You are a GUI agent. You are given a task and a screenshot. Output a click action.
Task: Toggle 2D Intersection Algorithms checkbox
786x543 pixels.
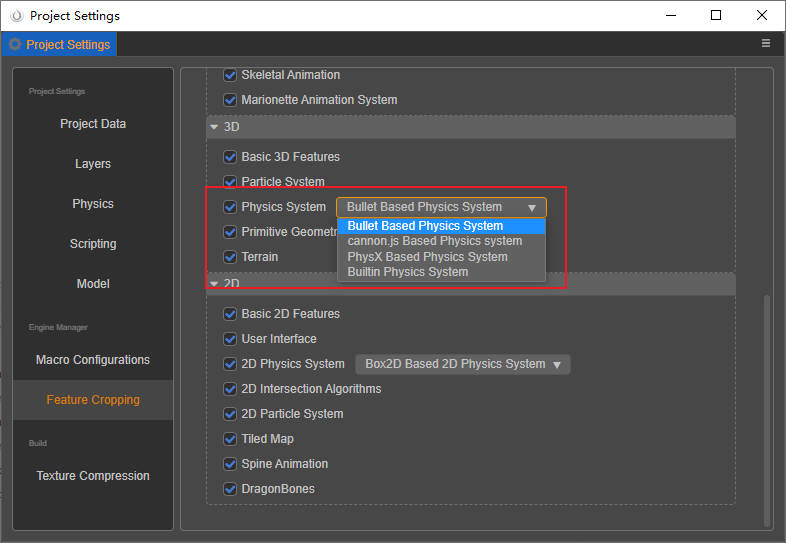coord(230,389)
